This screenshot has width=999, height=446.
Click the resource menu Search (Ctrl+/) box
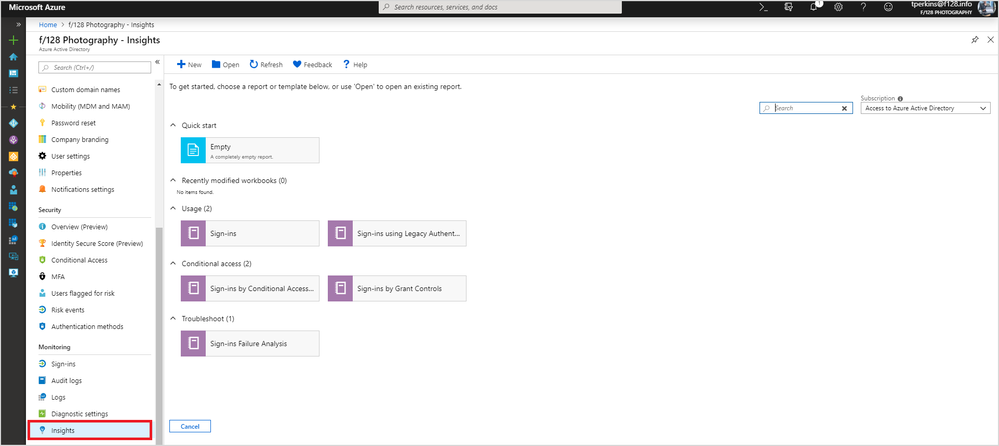[x=94, y=67]
